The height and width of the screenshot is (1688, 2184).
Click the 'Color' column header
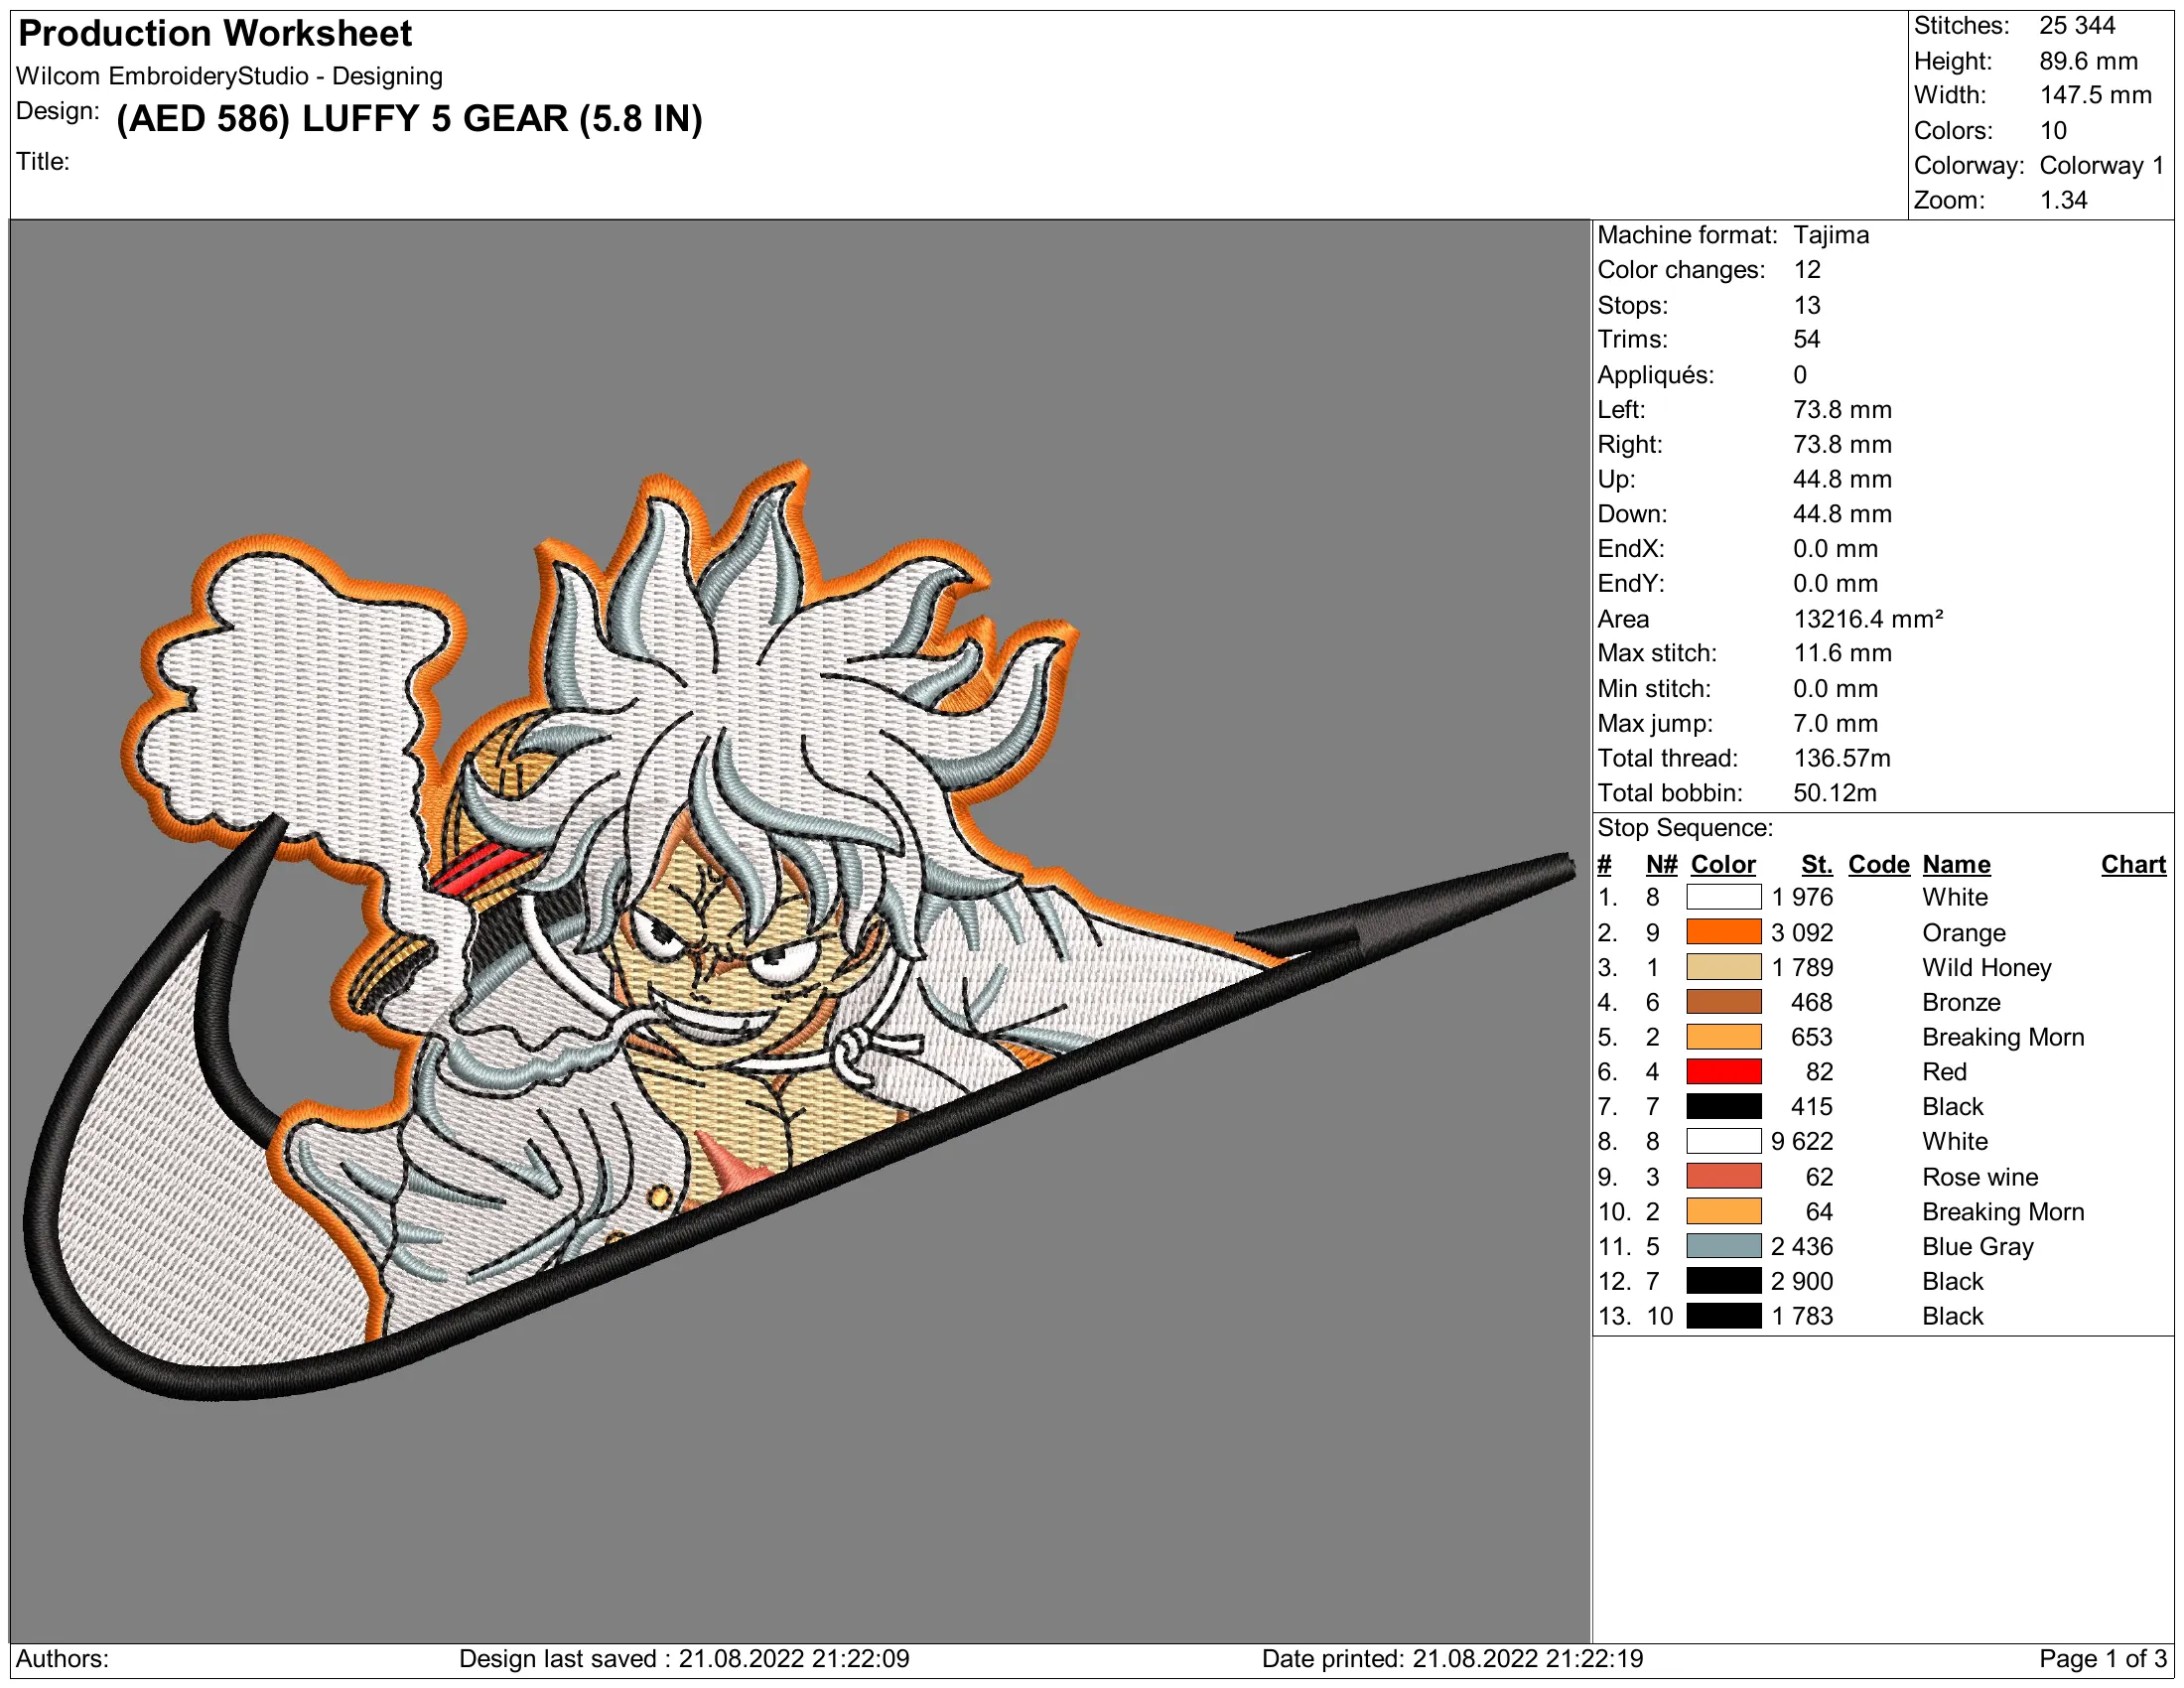pos(1723,864)
